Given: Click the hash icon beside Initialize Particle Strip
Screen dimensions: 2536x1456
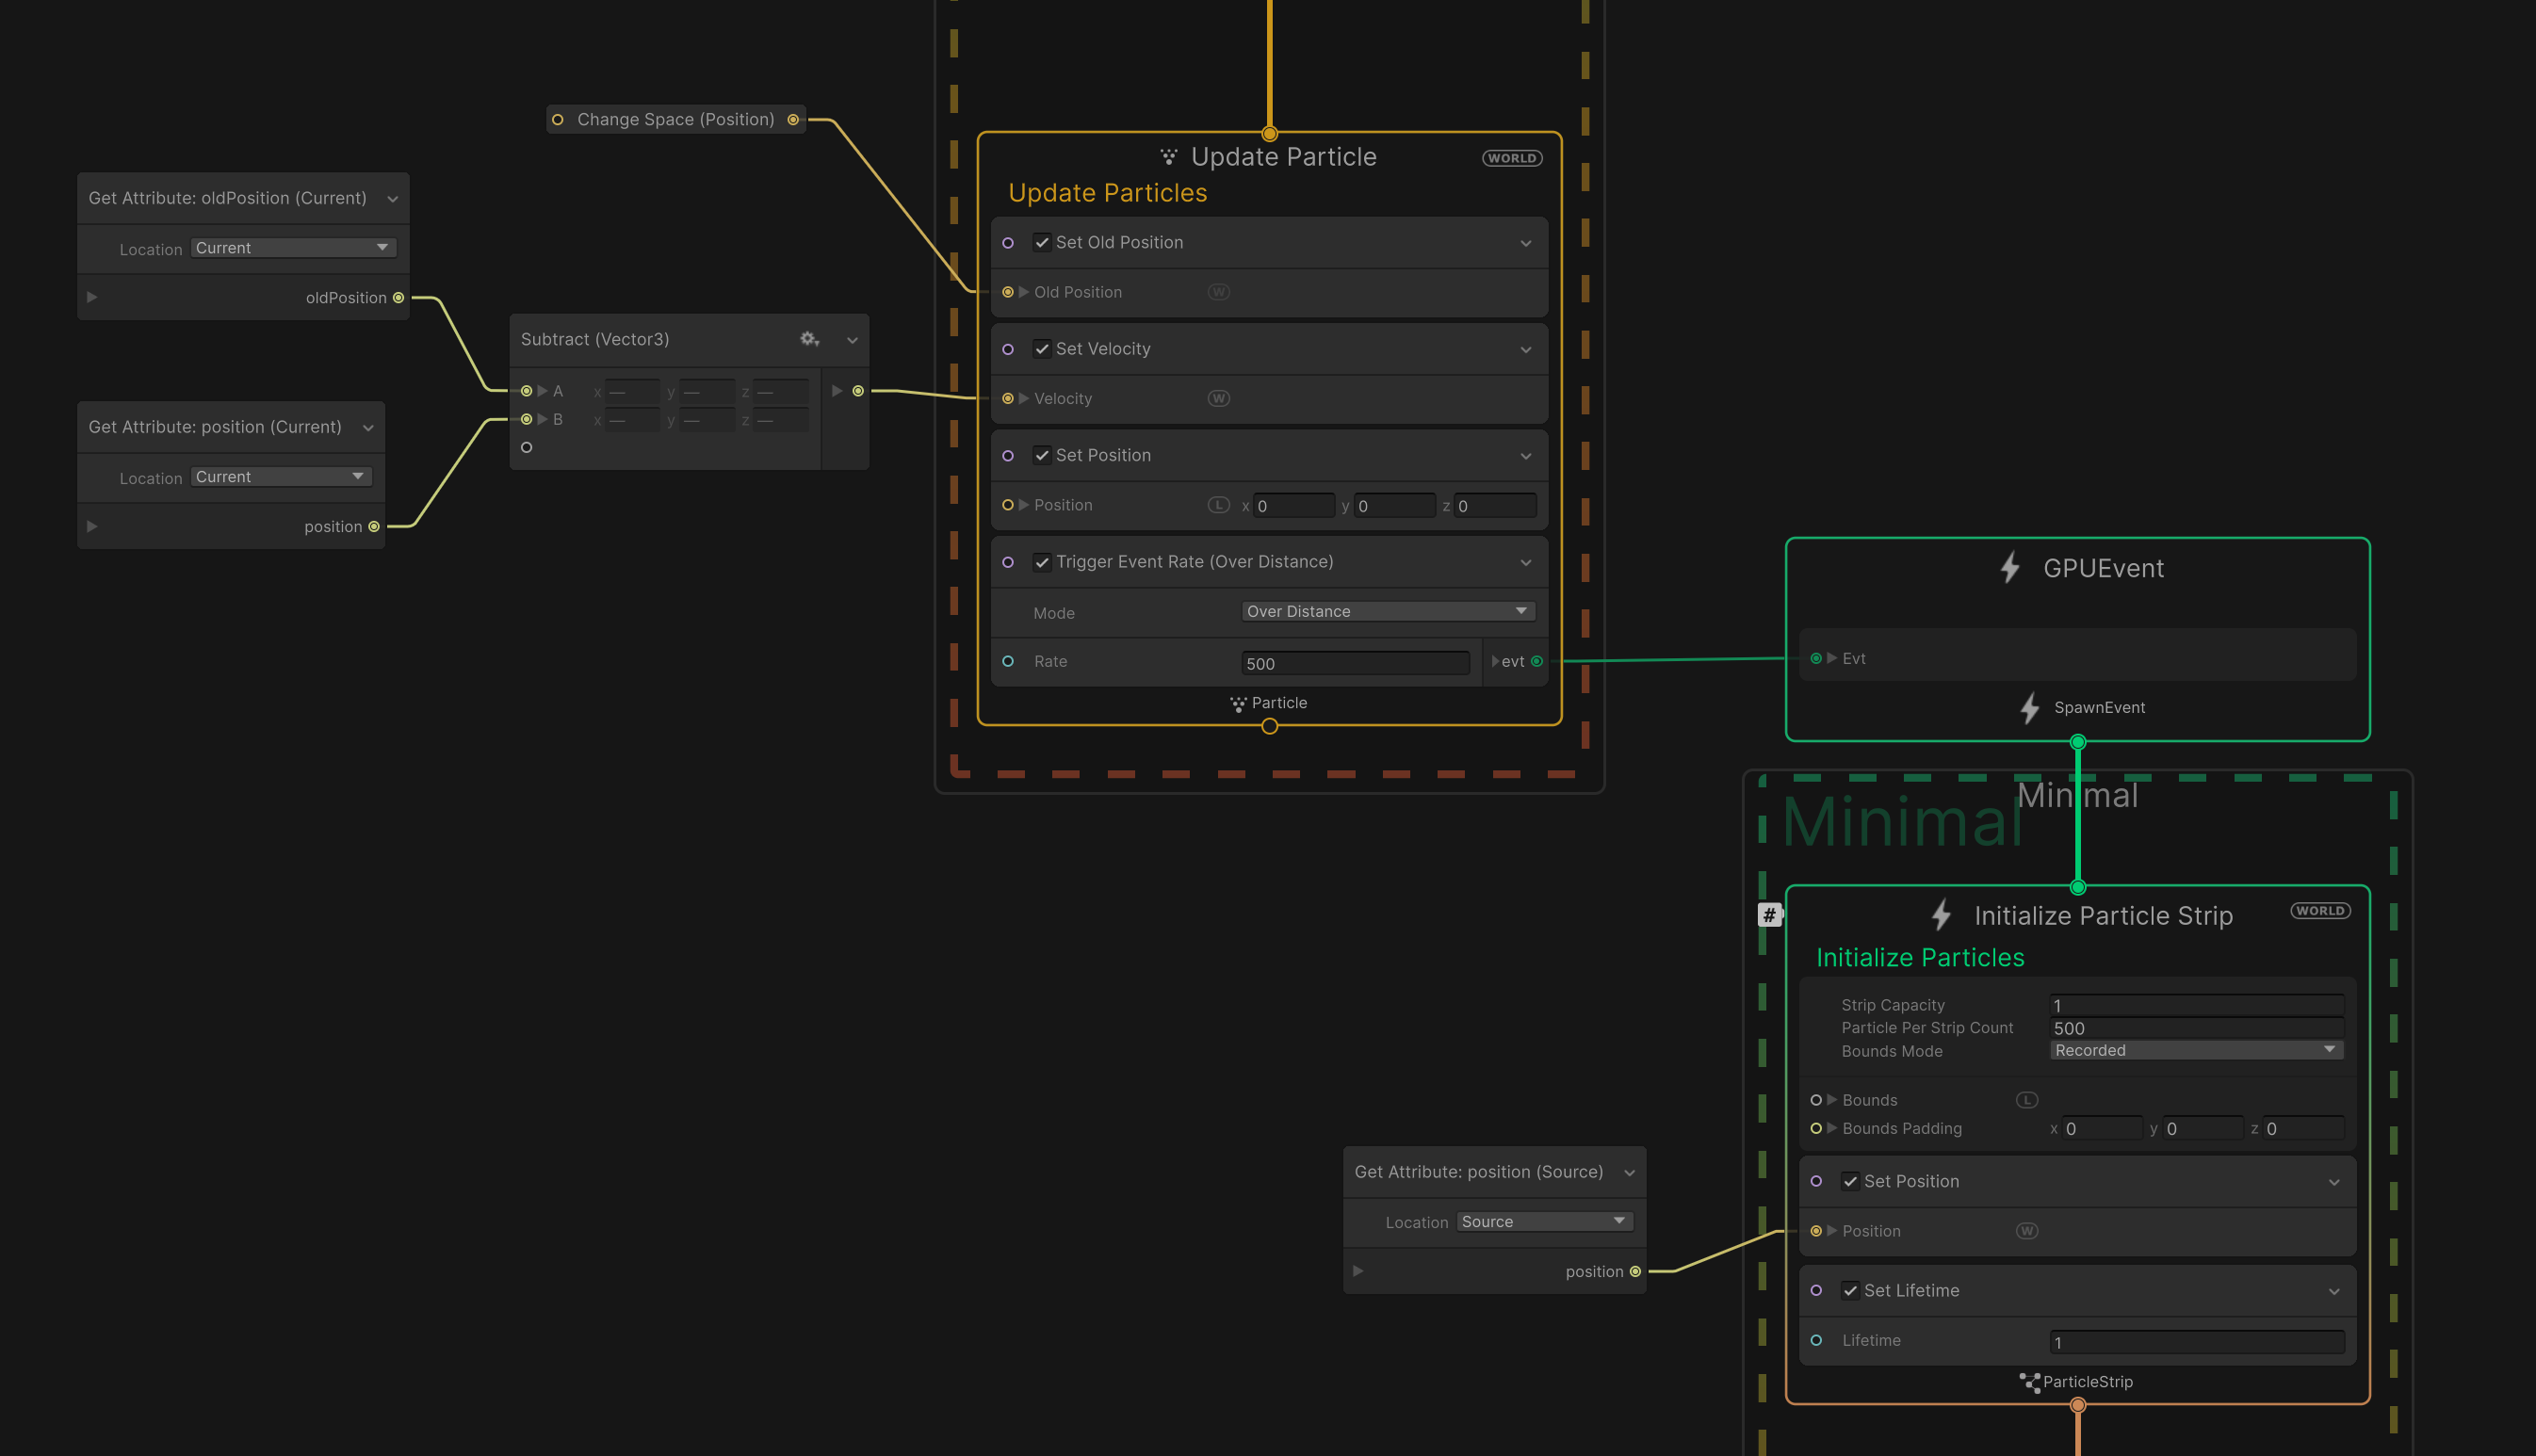Looking at the screenshot, I should [x=1769, y=915].
